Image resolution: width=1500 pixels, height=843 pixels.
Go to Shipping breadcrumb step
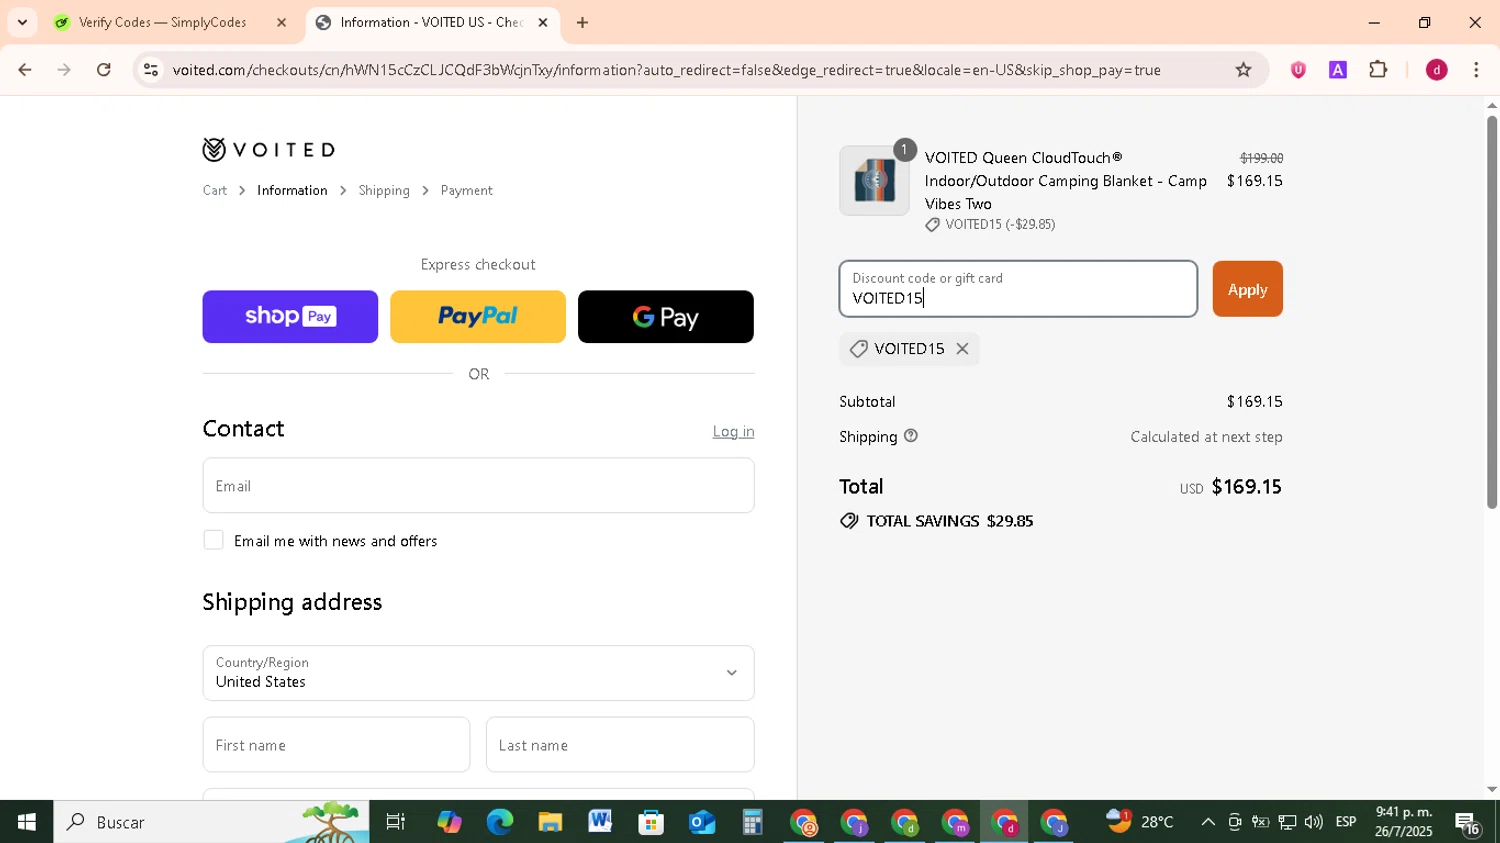pyautogui.click(x=384, y=190)
